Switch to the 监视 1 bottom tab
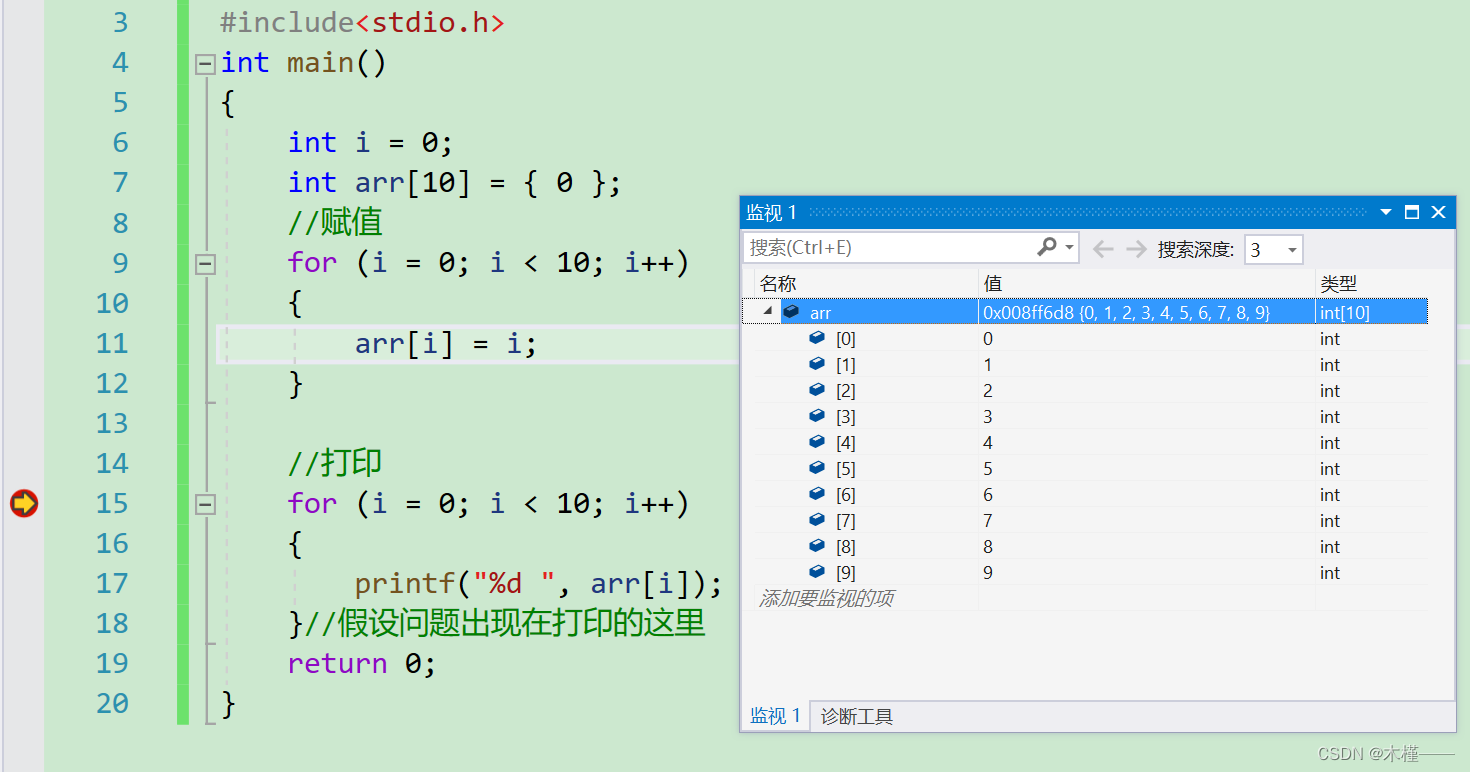Viewport: 1470px width, 772px height. pos(775,716)
